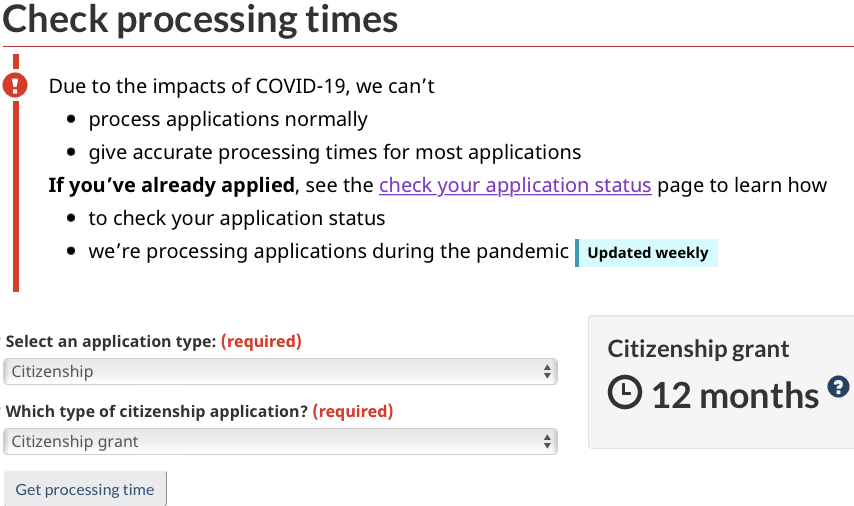854x506 pixels.
Task: Click the Select an application type label
Action: point(110,341)
